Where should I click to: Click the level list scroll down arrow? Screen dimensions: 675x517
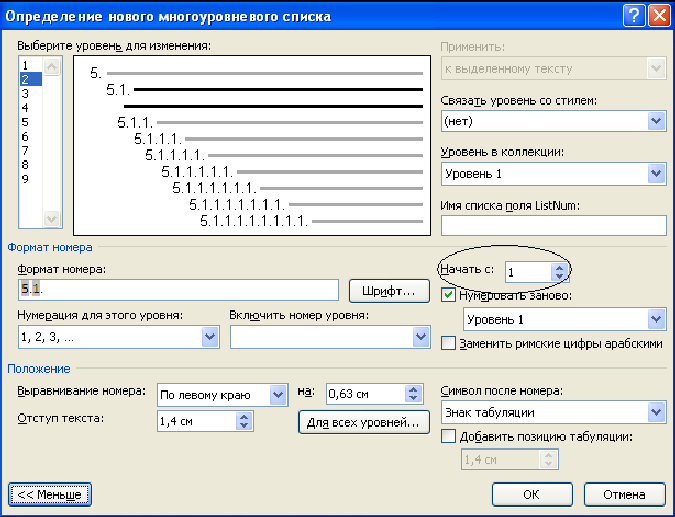(52, 218)
